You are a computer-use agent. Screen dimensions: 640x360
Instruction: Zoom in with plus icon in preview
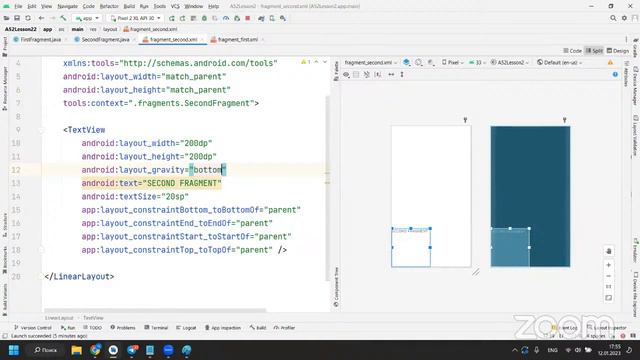point(609,265)
